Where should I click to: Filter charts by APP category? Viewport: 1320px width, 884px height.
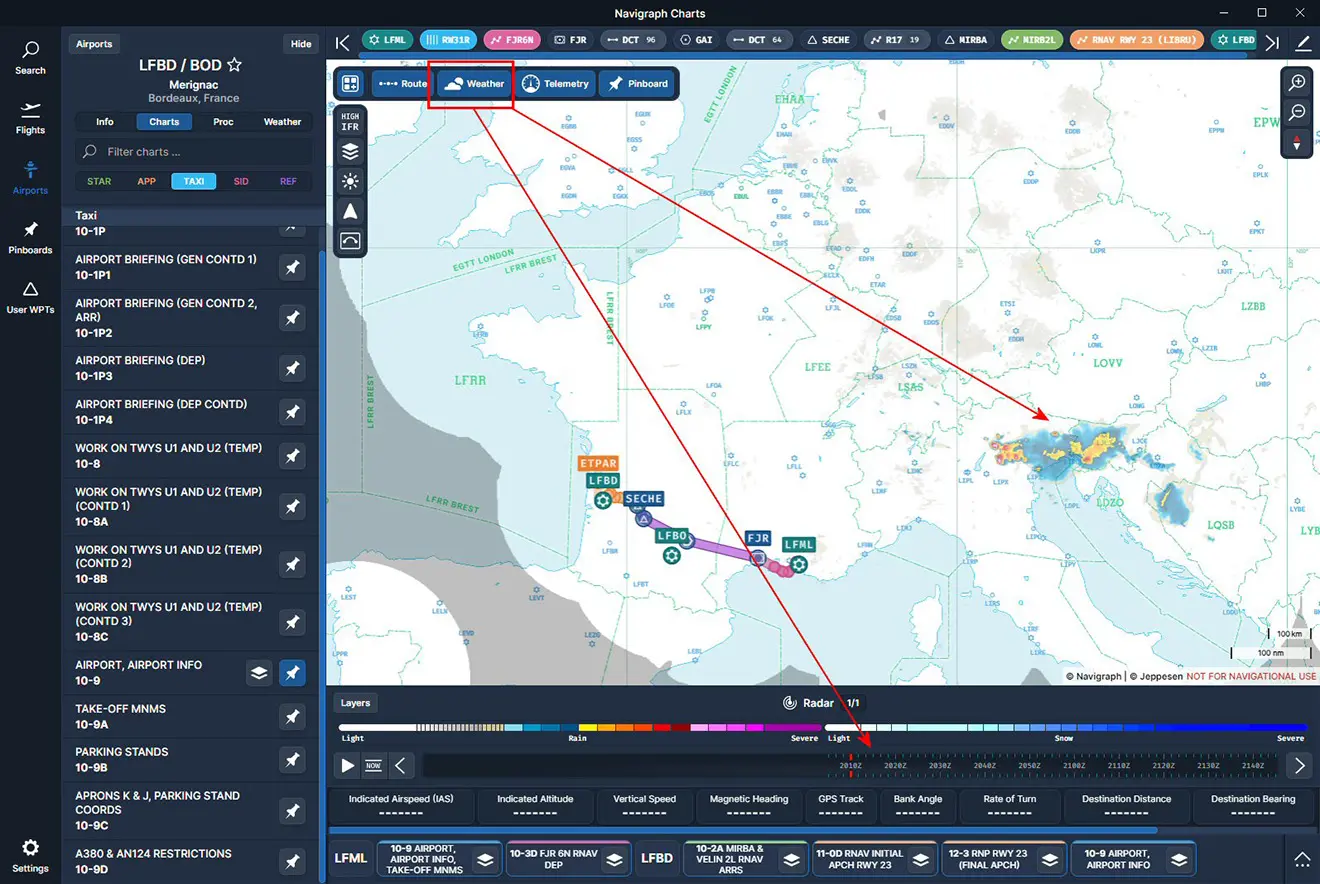click(147, 181)
